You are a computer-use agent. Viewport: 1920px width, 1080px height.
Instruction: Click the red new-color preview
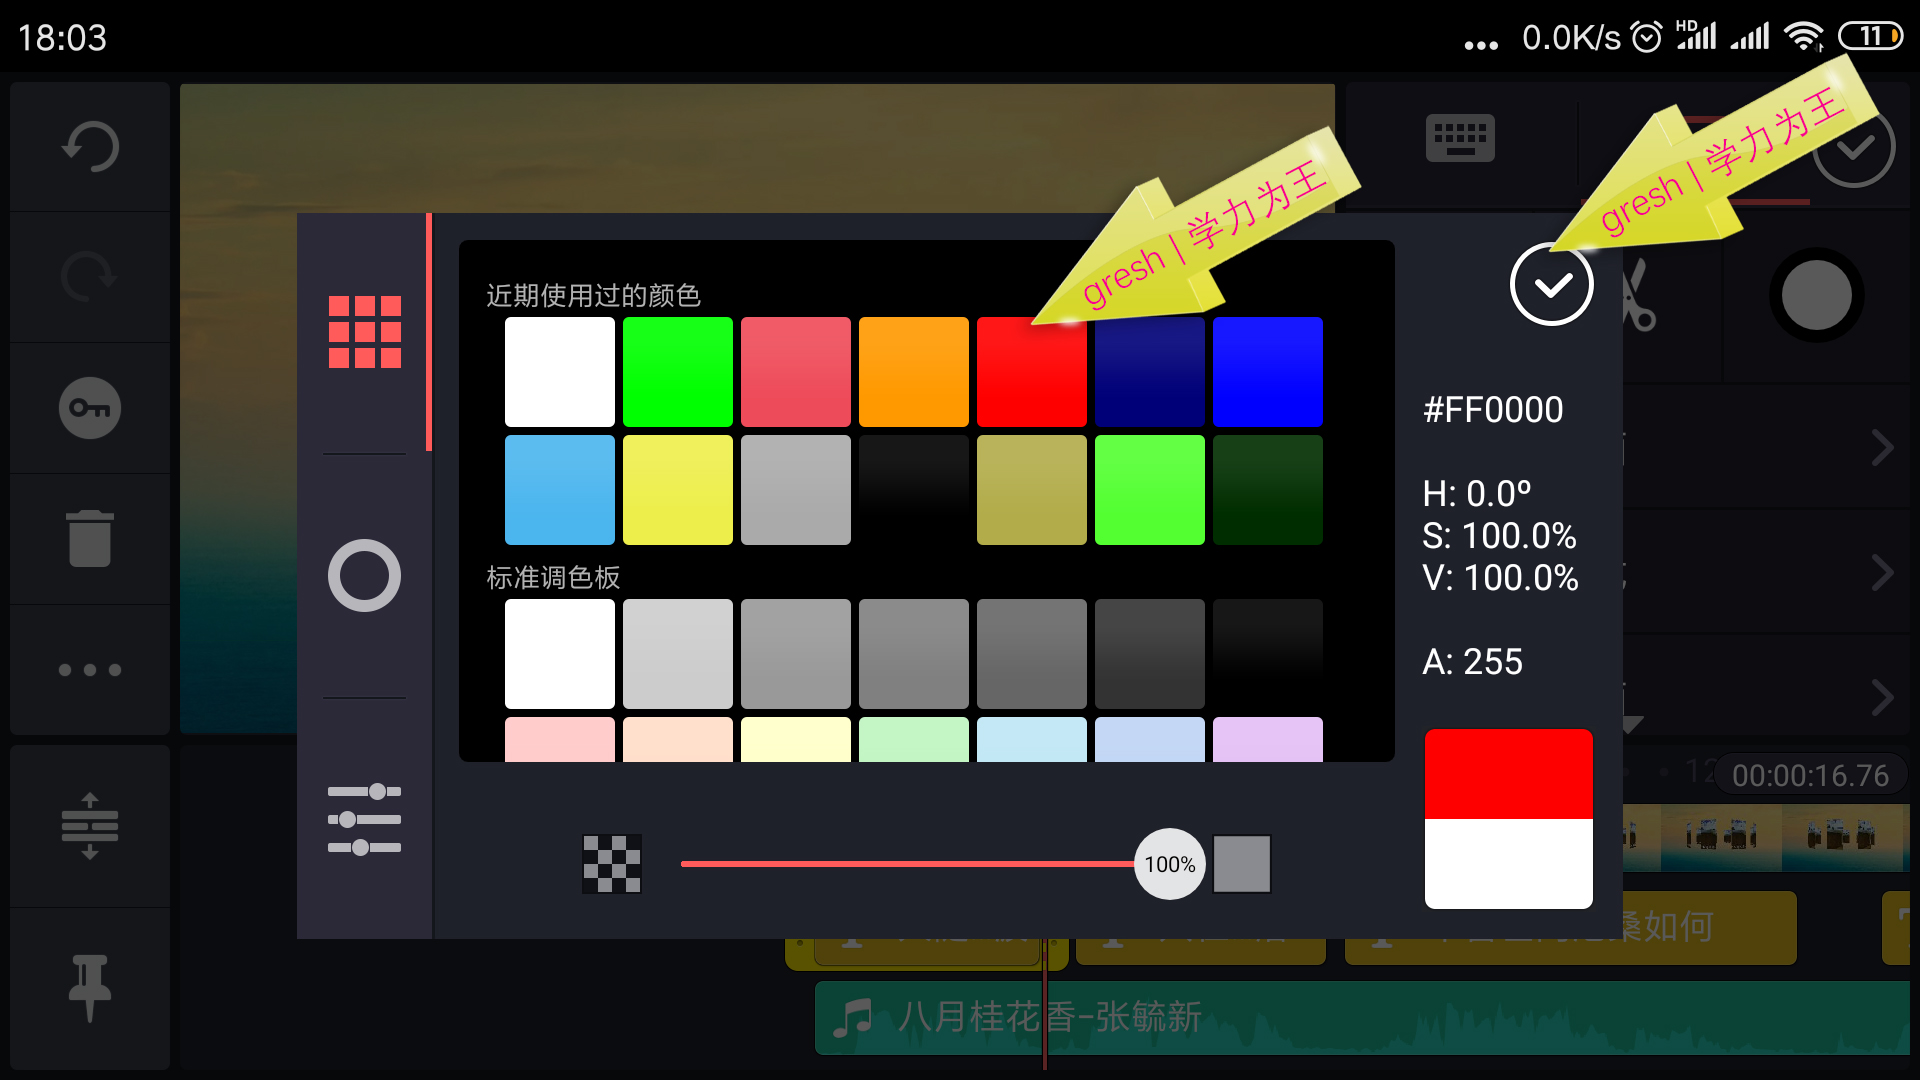(1508, 774)
